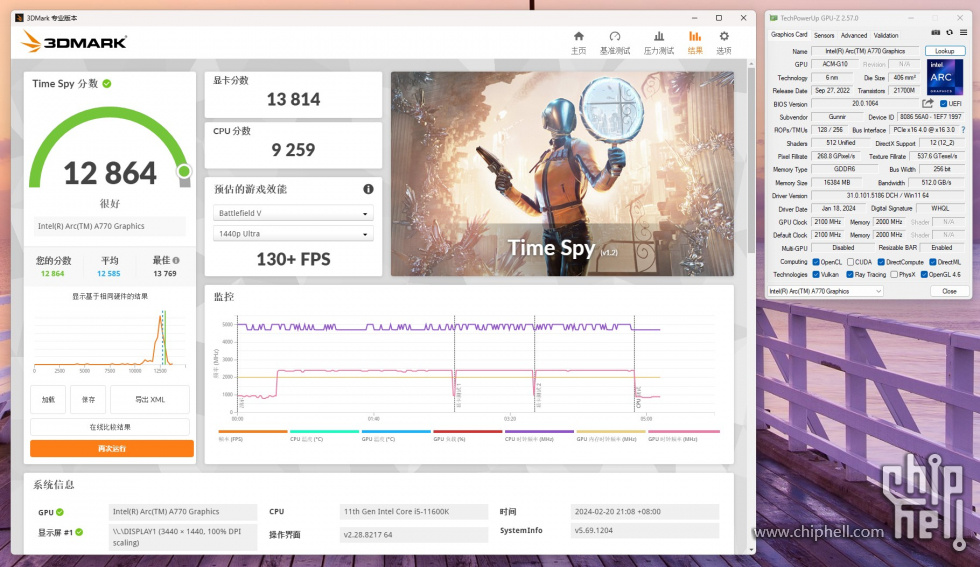Click the Best score (最佳) info icon
This screenshot has width=980, height=567.
(176, 260)
